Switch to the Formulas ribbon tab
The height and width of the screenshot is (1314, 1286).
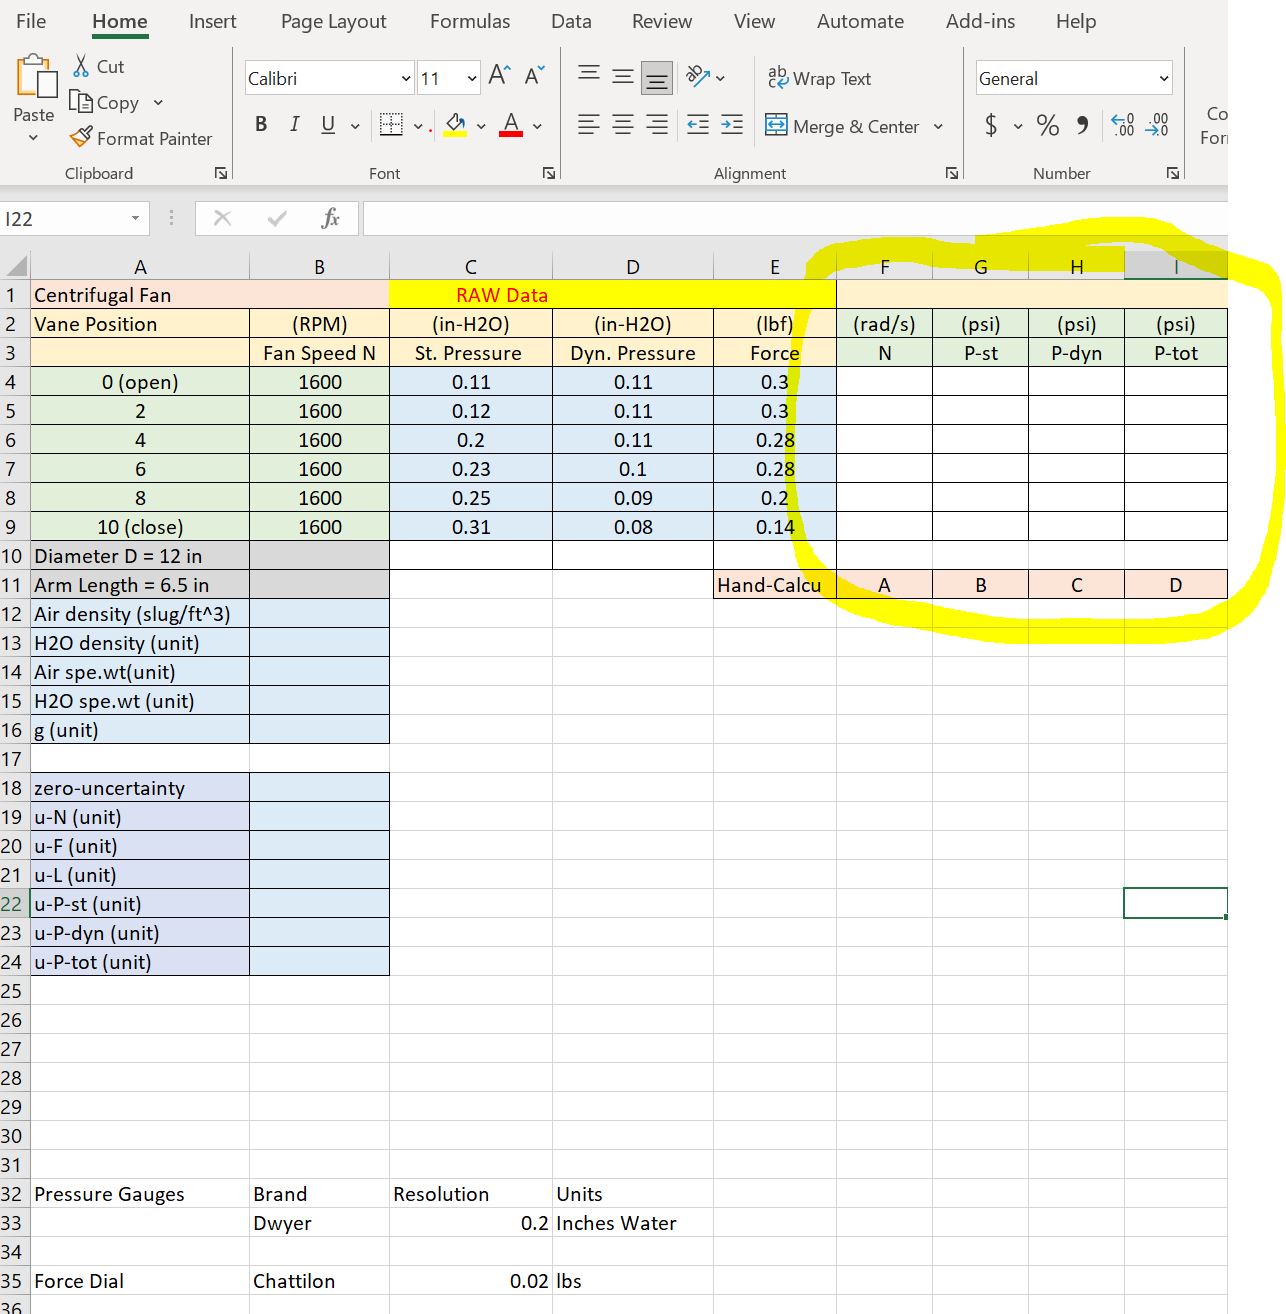click(469, 21)
